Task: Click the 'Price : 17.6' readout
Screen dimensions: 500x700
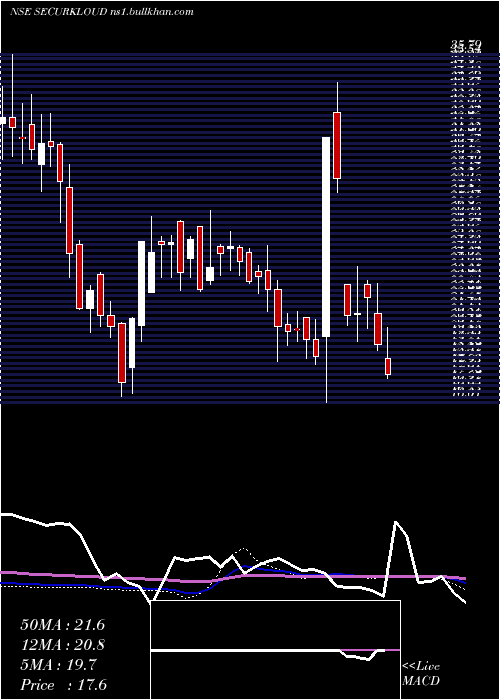Action: 63,685
